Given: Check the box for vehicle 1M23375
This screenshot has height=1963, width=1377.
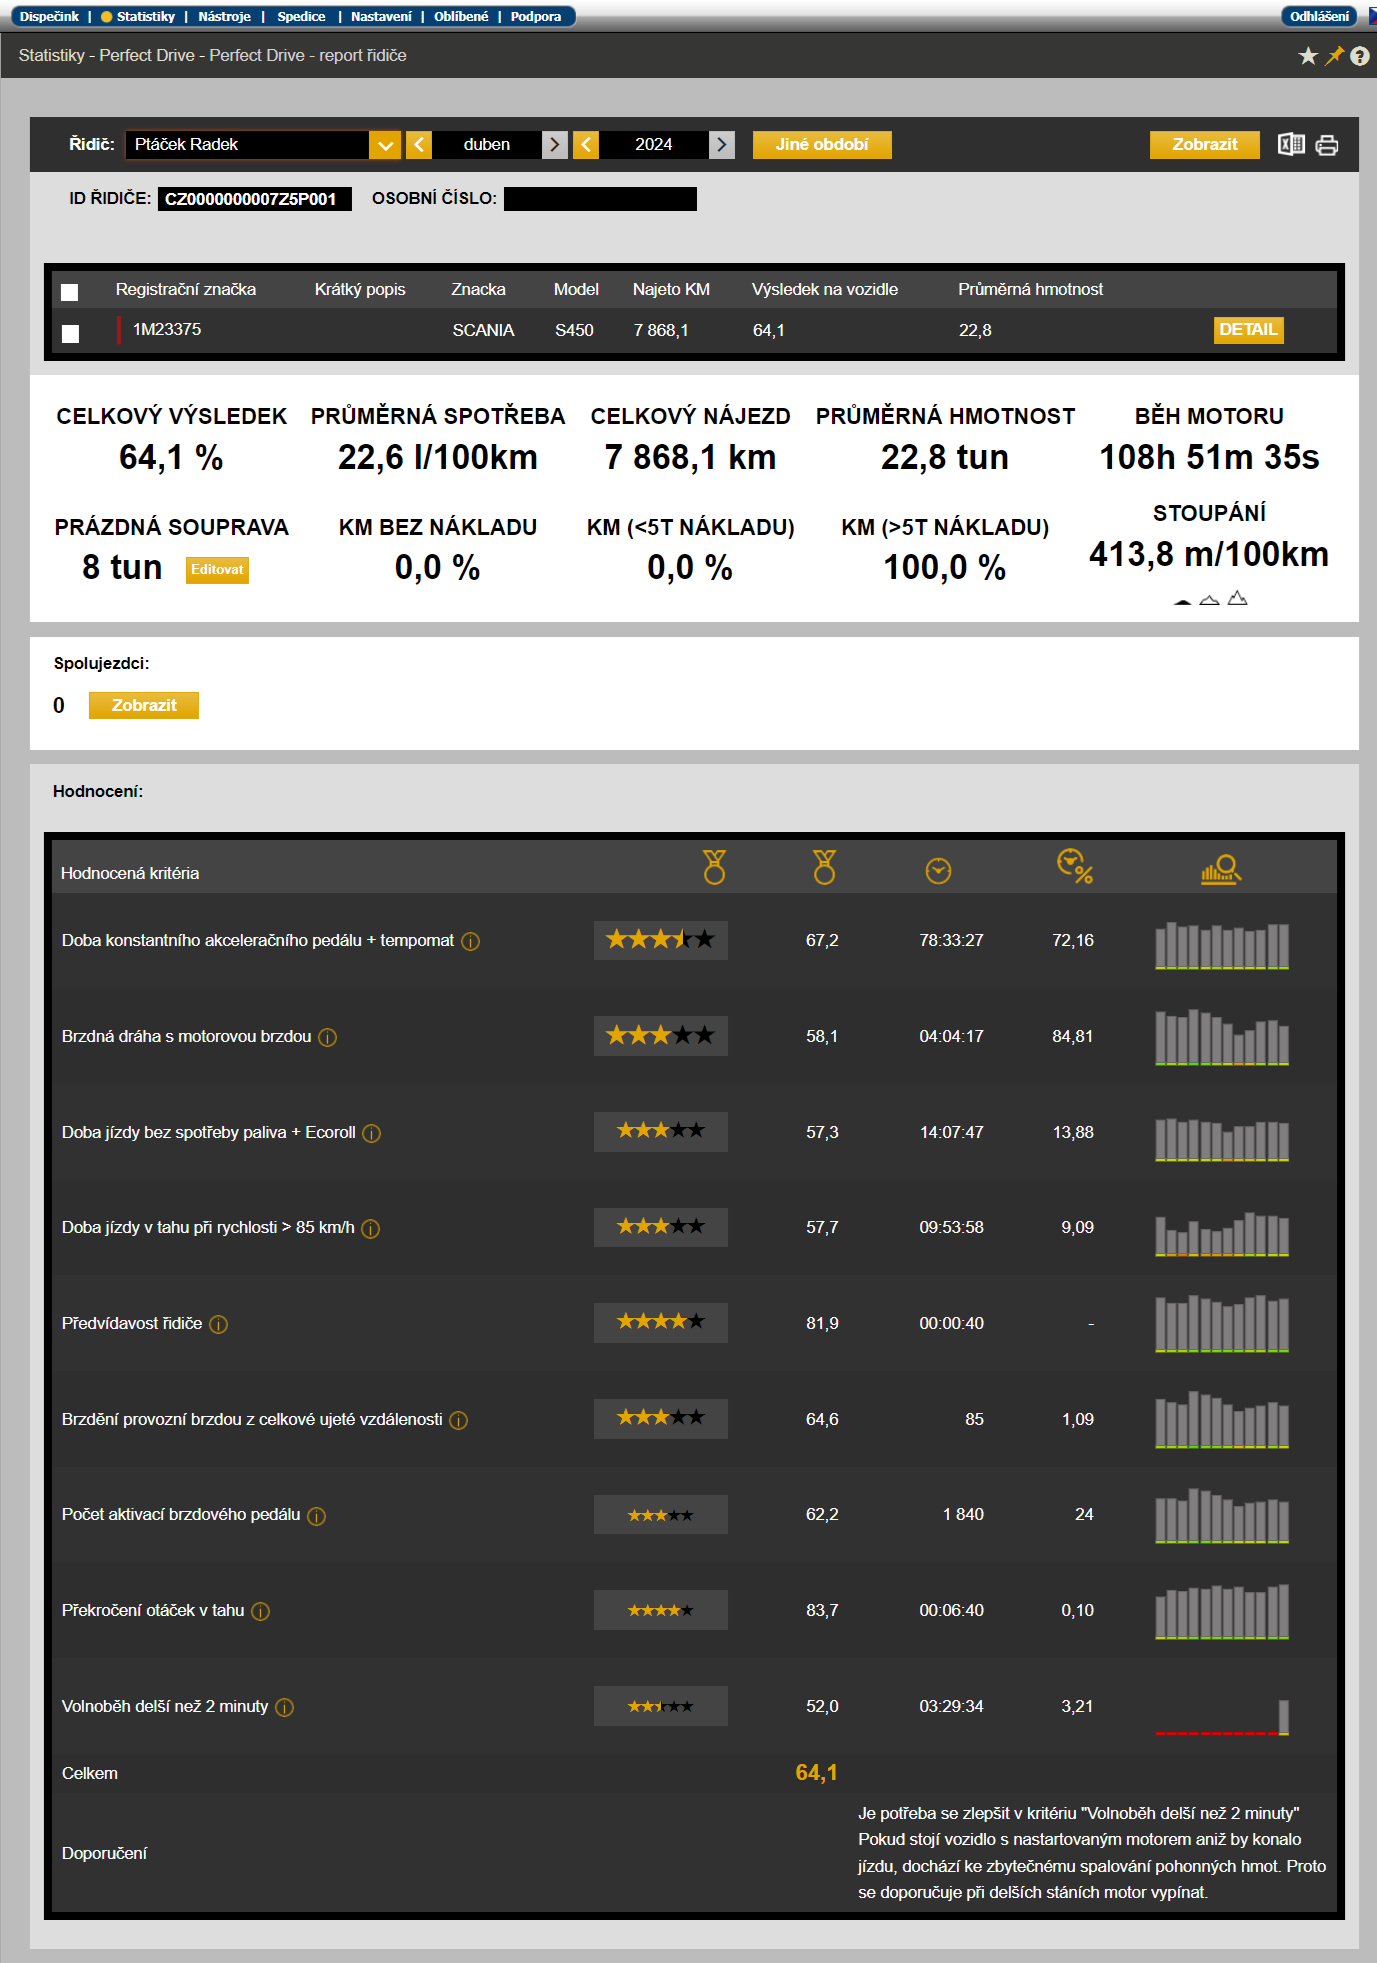Looking at the screenshot, I should click(x=70, y=333).
